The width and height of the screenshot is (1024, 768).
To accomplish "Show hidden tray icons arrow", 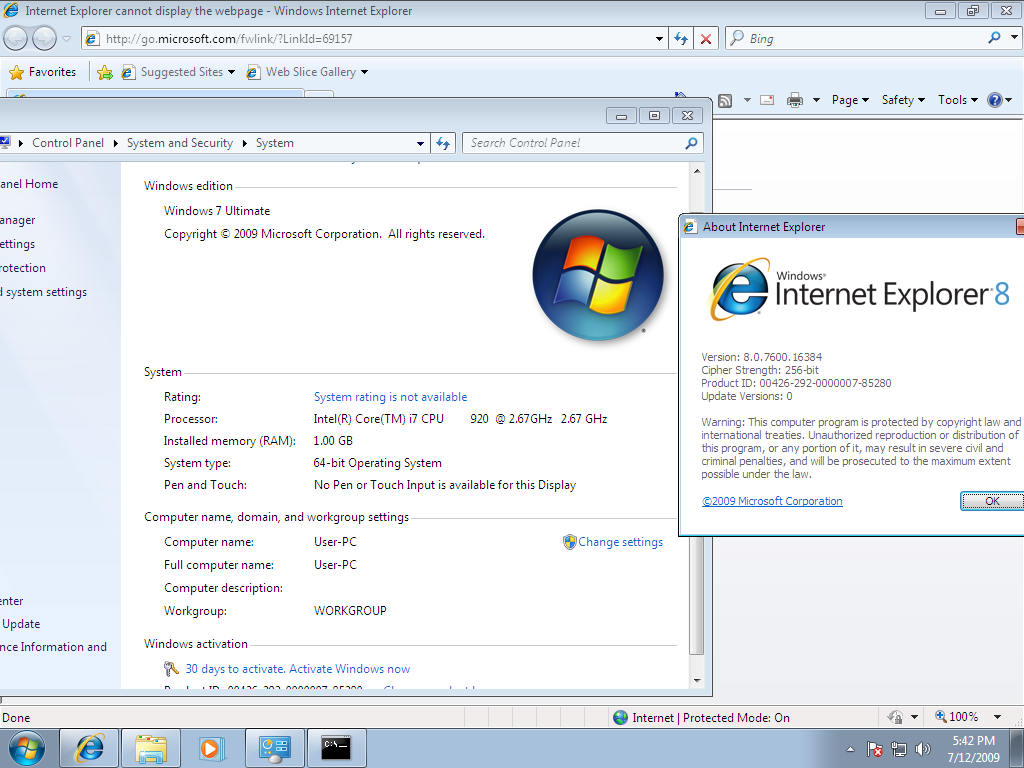I will coord(850,749).
